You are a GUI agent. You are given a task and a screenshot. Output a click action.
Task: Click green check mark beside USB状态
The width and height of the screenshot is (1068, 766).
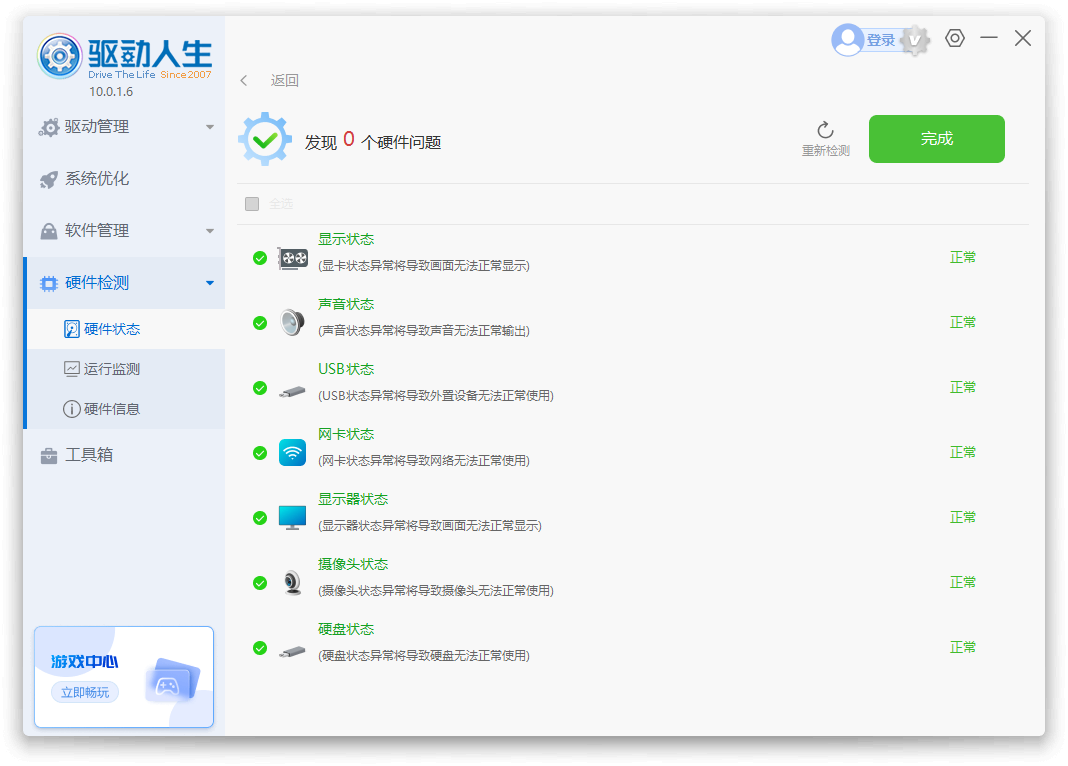(260, 388)
